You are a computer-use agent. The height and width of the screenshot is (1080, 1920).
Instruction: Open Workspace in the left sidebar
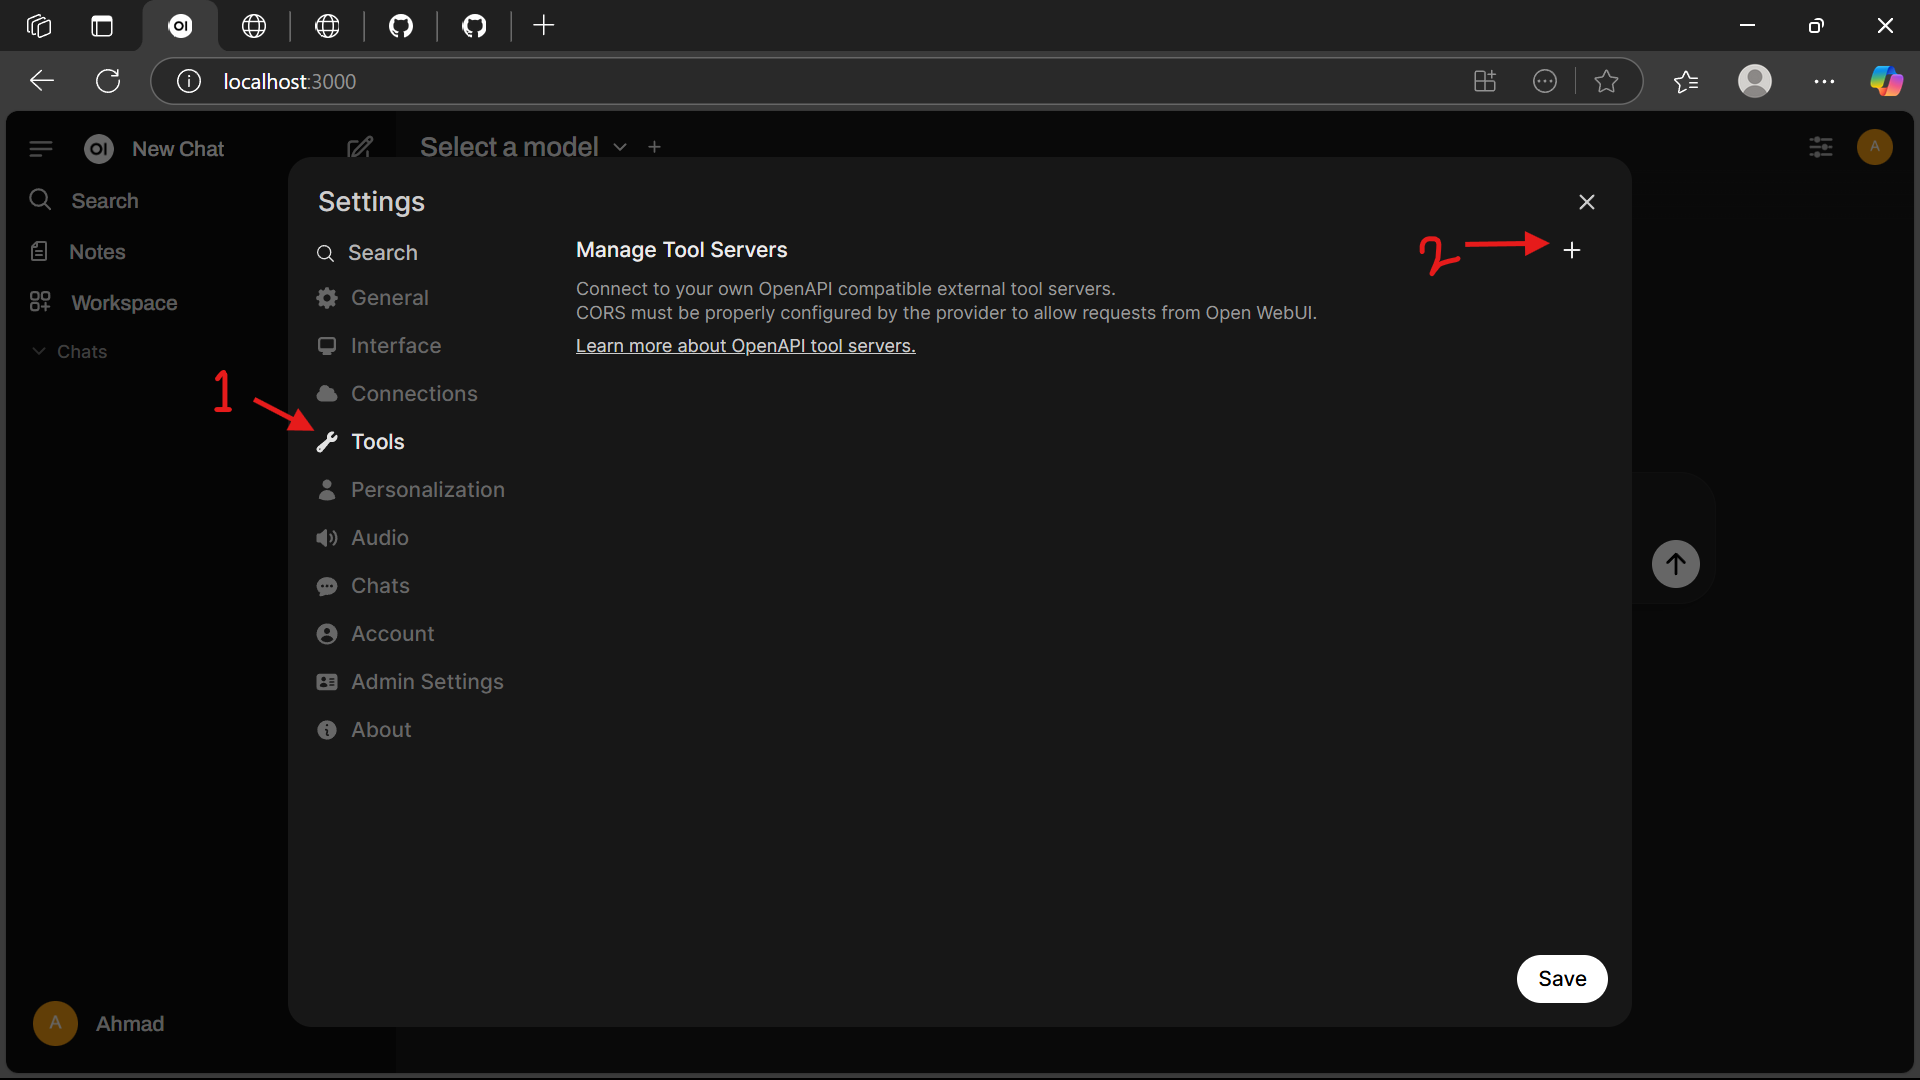[x=123, y=303]
